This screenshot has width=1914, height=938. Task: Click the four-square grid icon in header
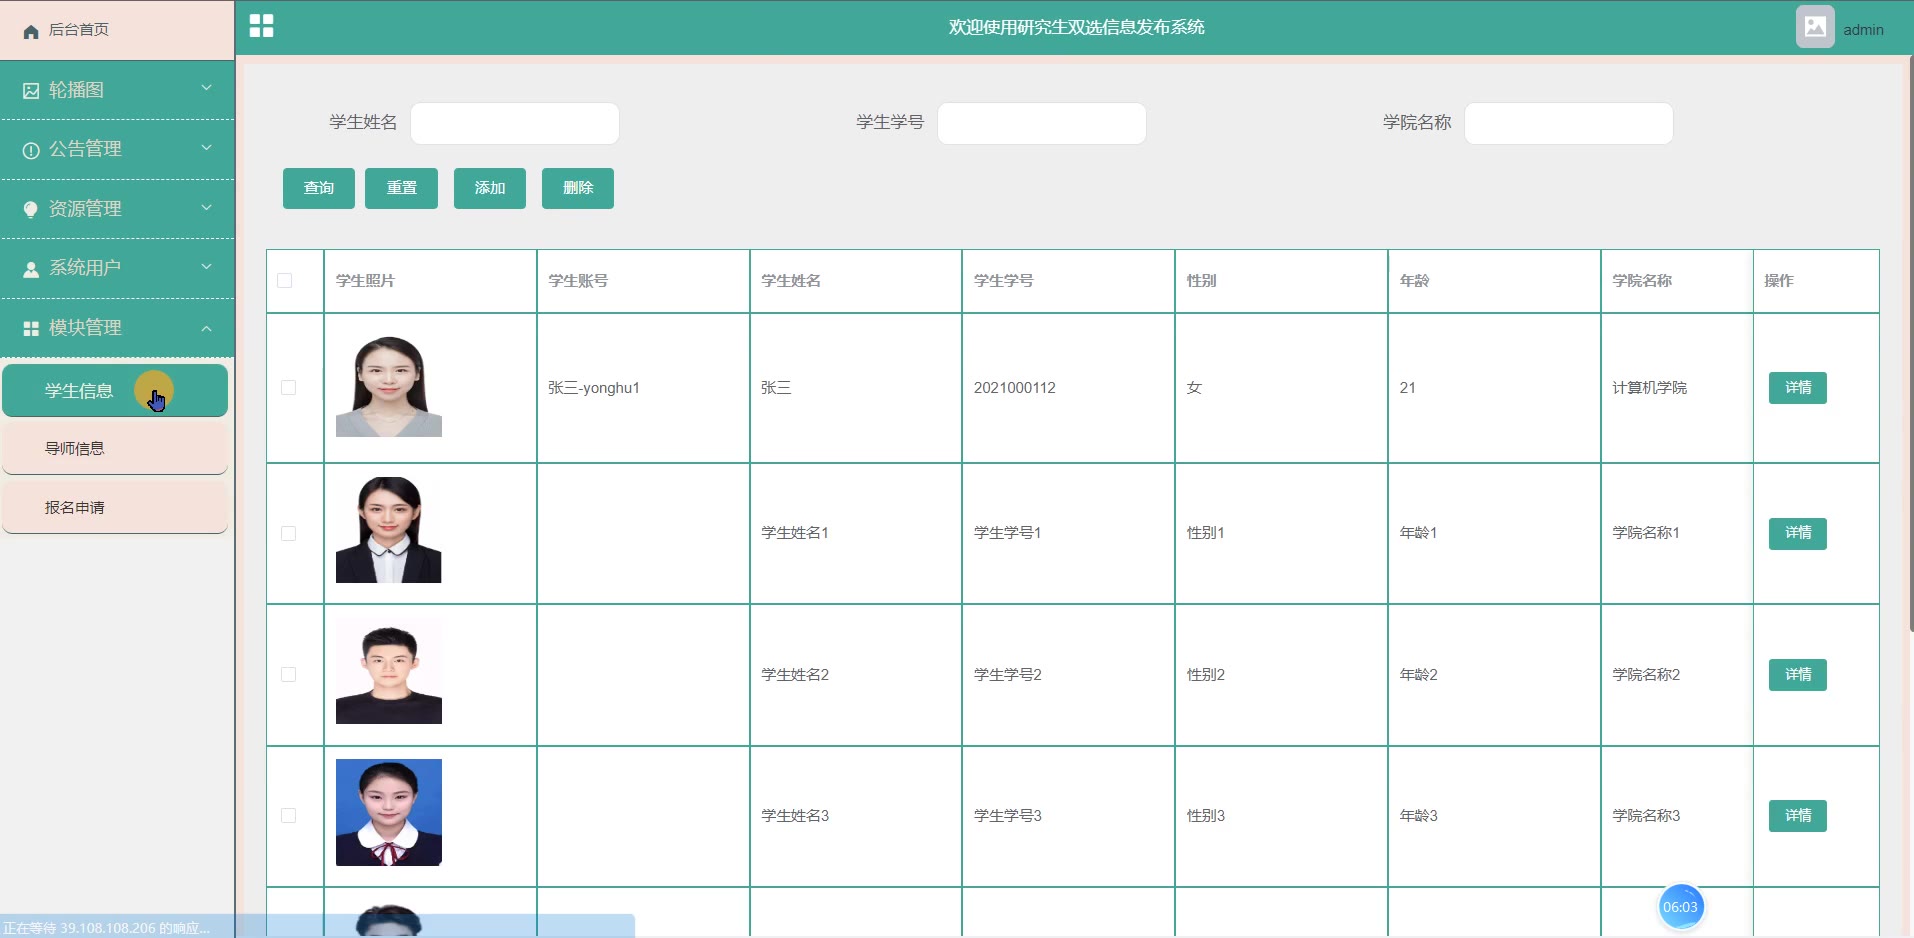(x=261, y=26)
